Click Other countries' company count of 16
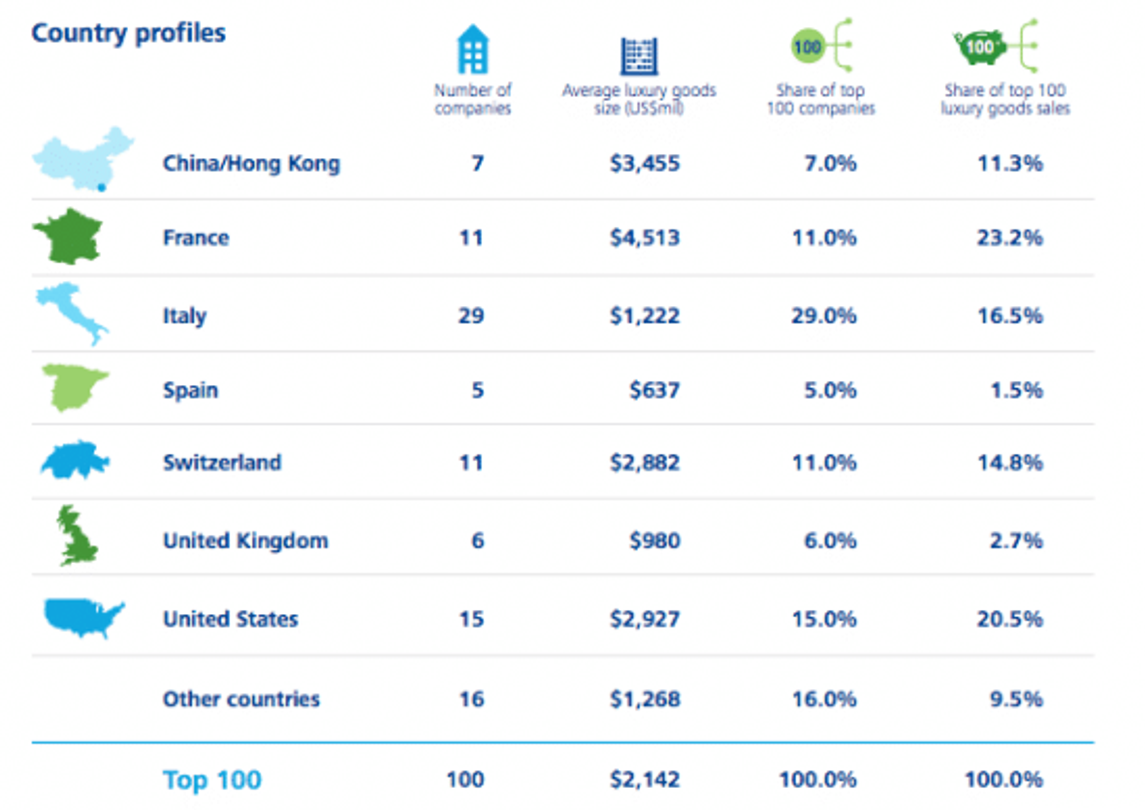The image size is (1145, 810). [471, 699]
